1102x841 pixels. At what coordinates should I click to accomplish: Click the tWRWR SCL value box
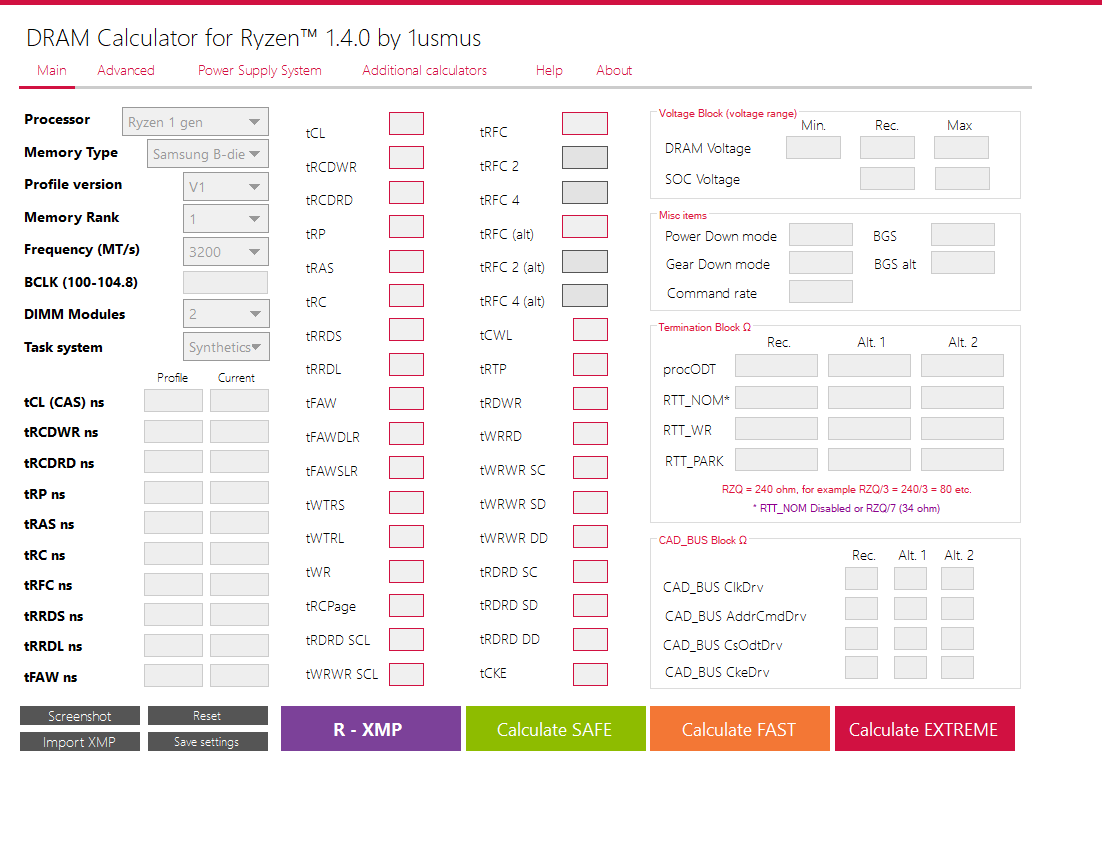click(406, 674)
